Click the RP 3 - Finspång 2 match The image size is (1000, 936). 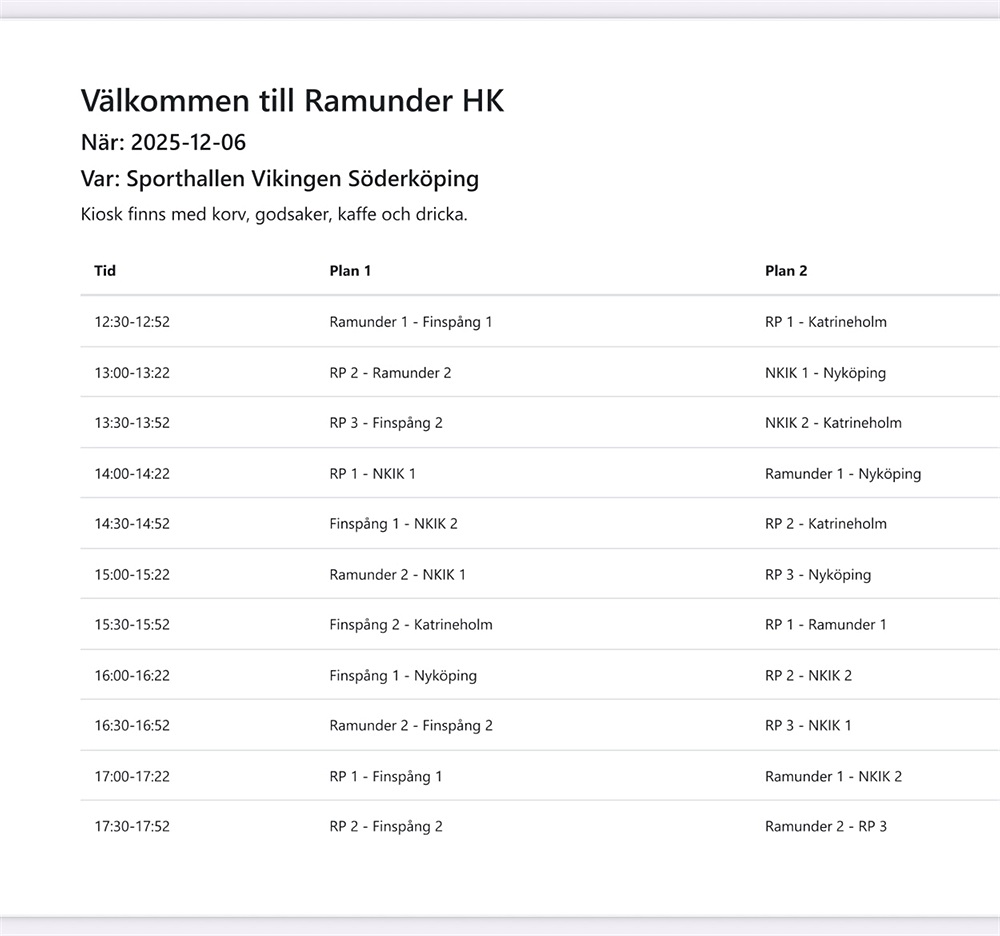(x=385, y=423)
